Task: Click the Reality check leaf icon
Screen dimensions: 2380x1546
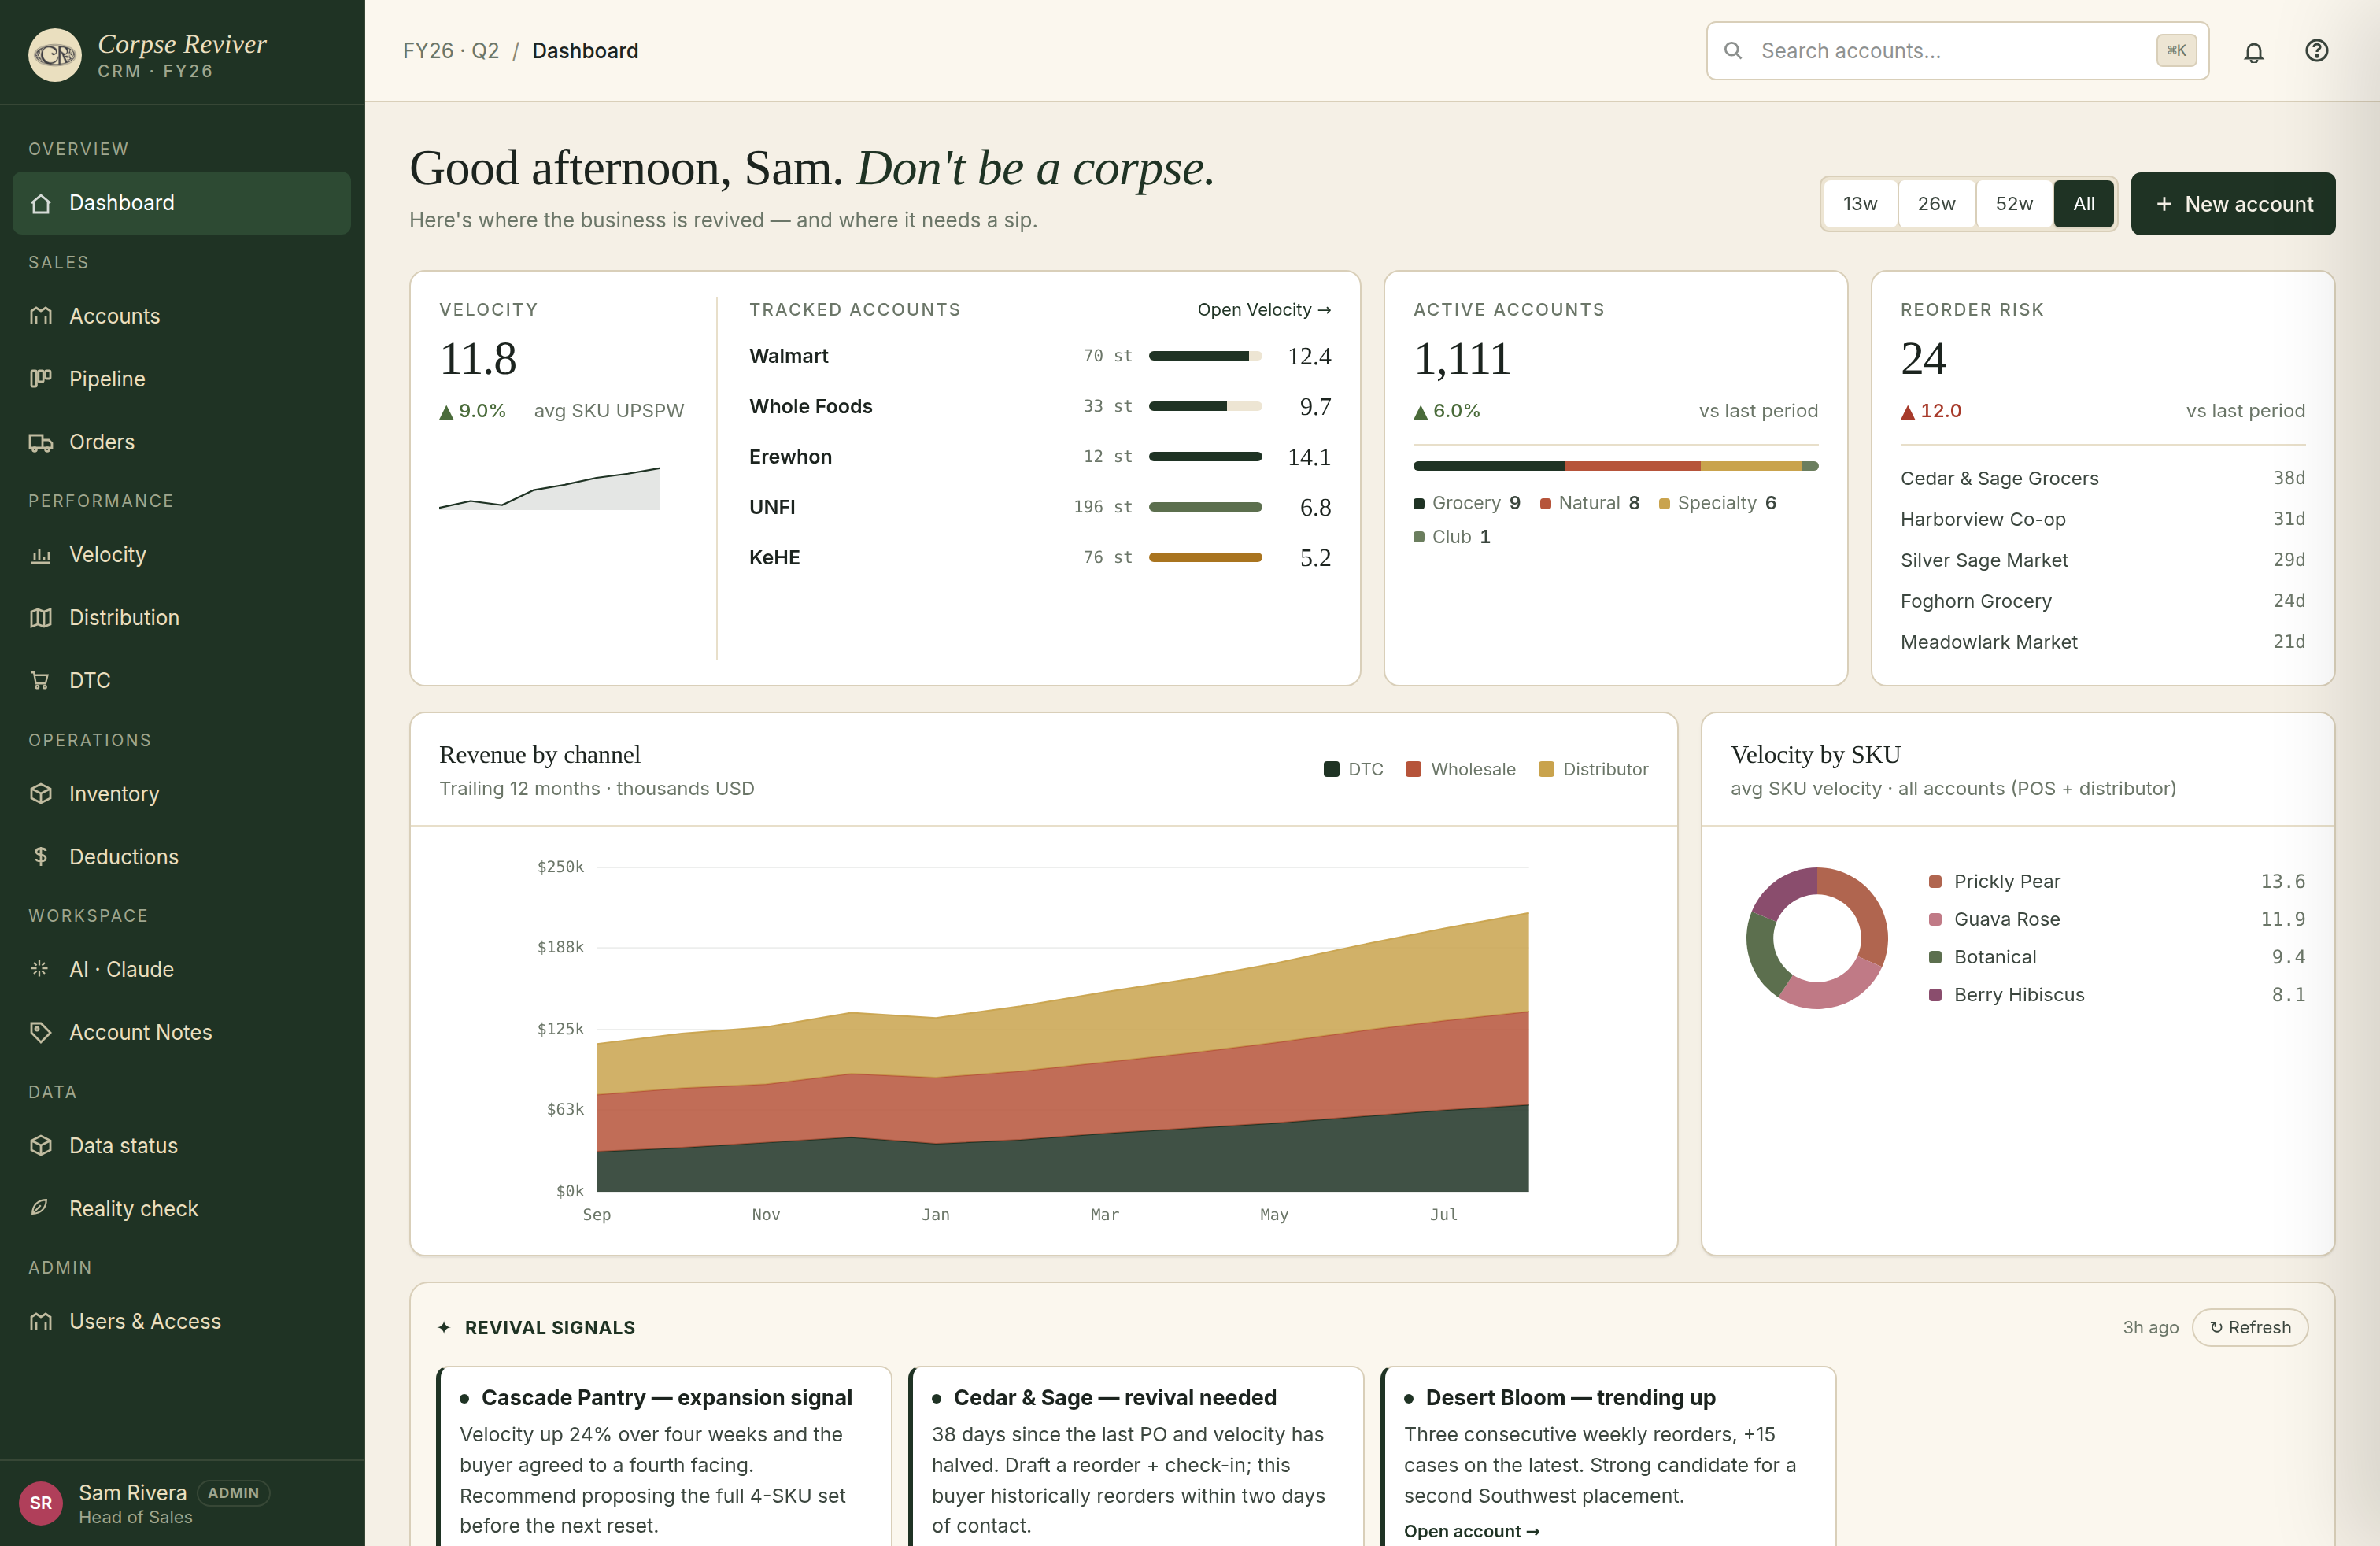Action: [x=41, y=1208]
